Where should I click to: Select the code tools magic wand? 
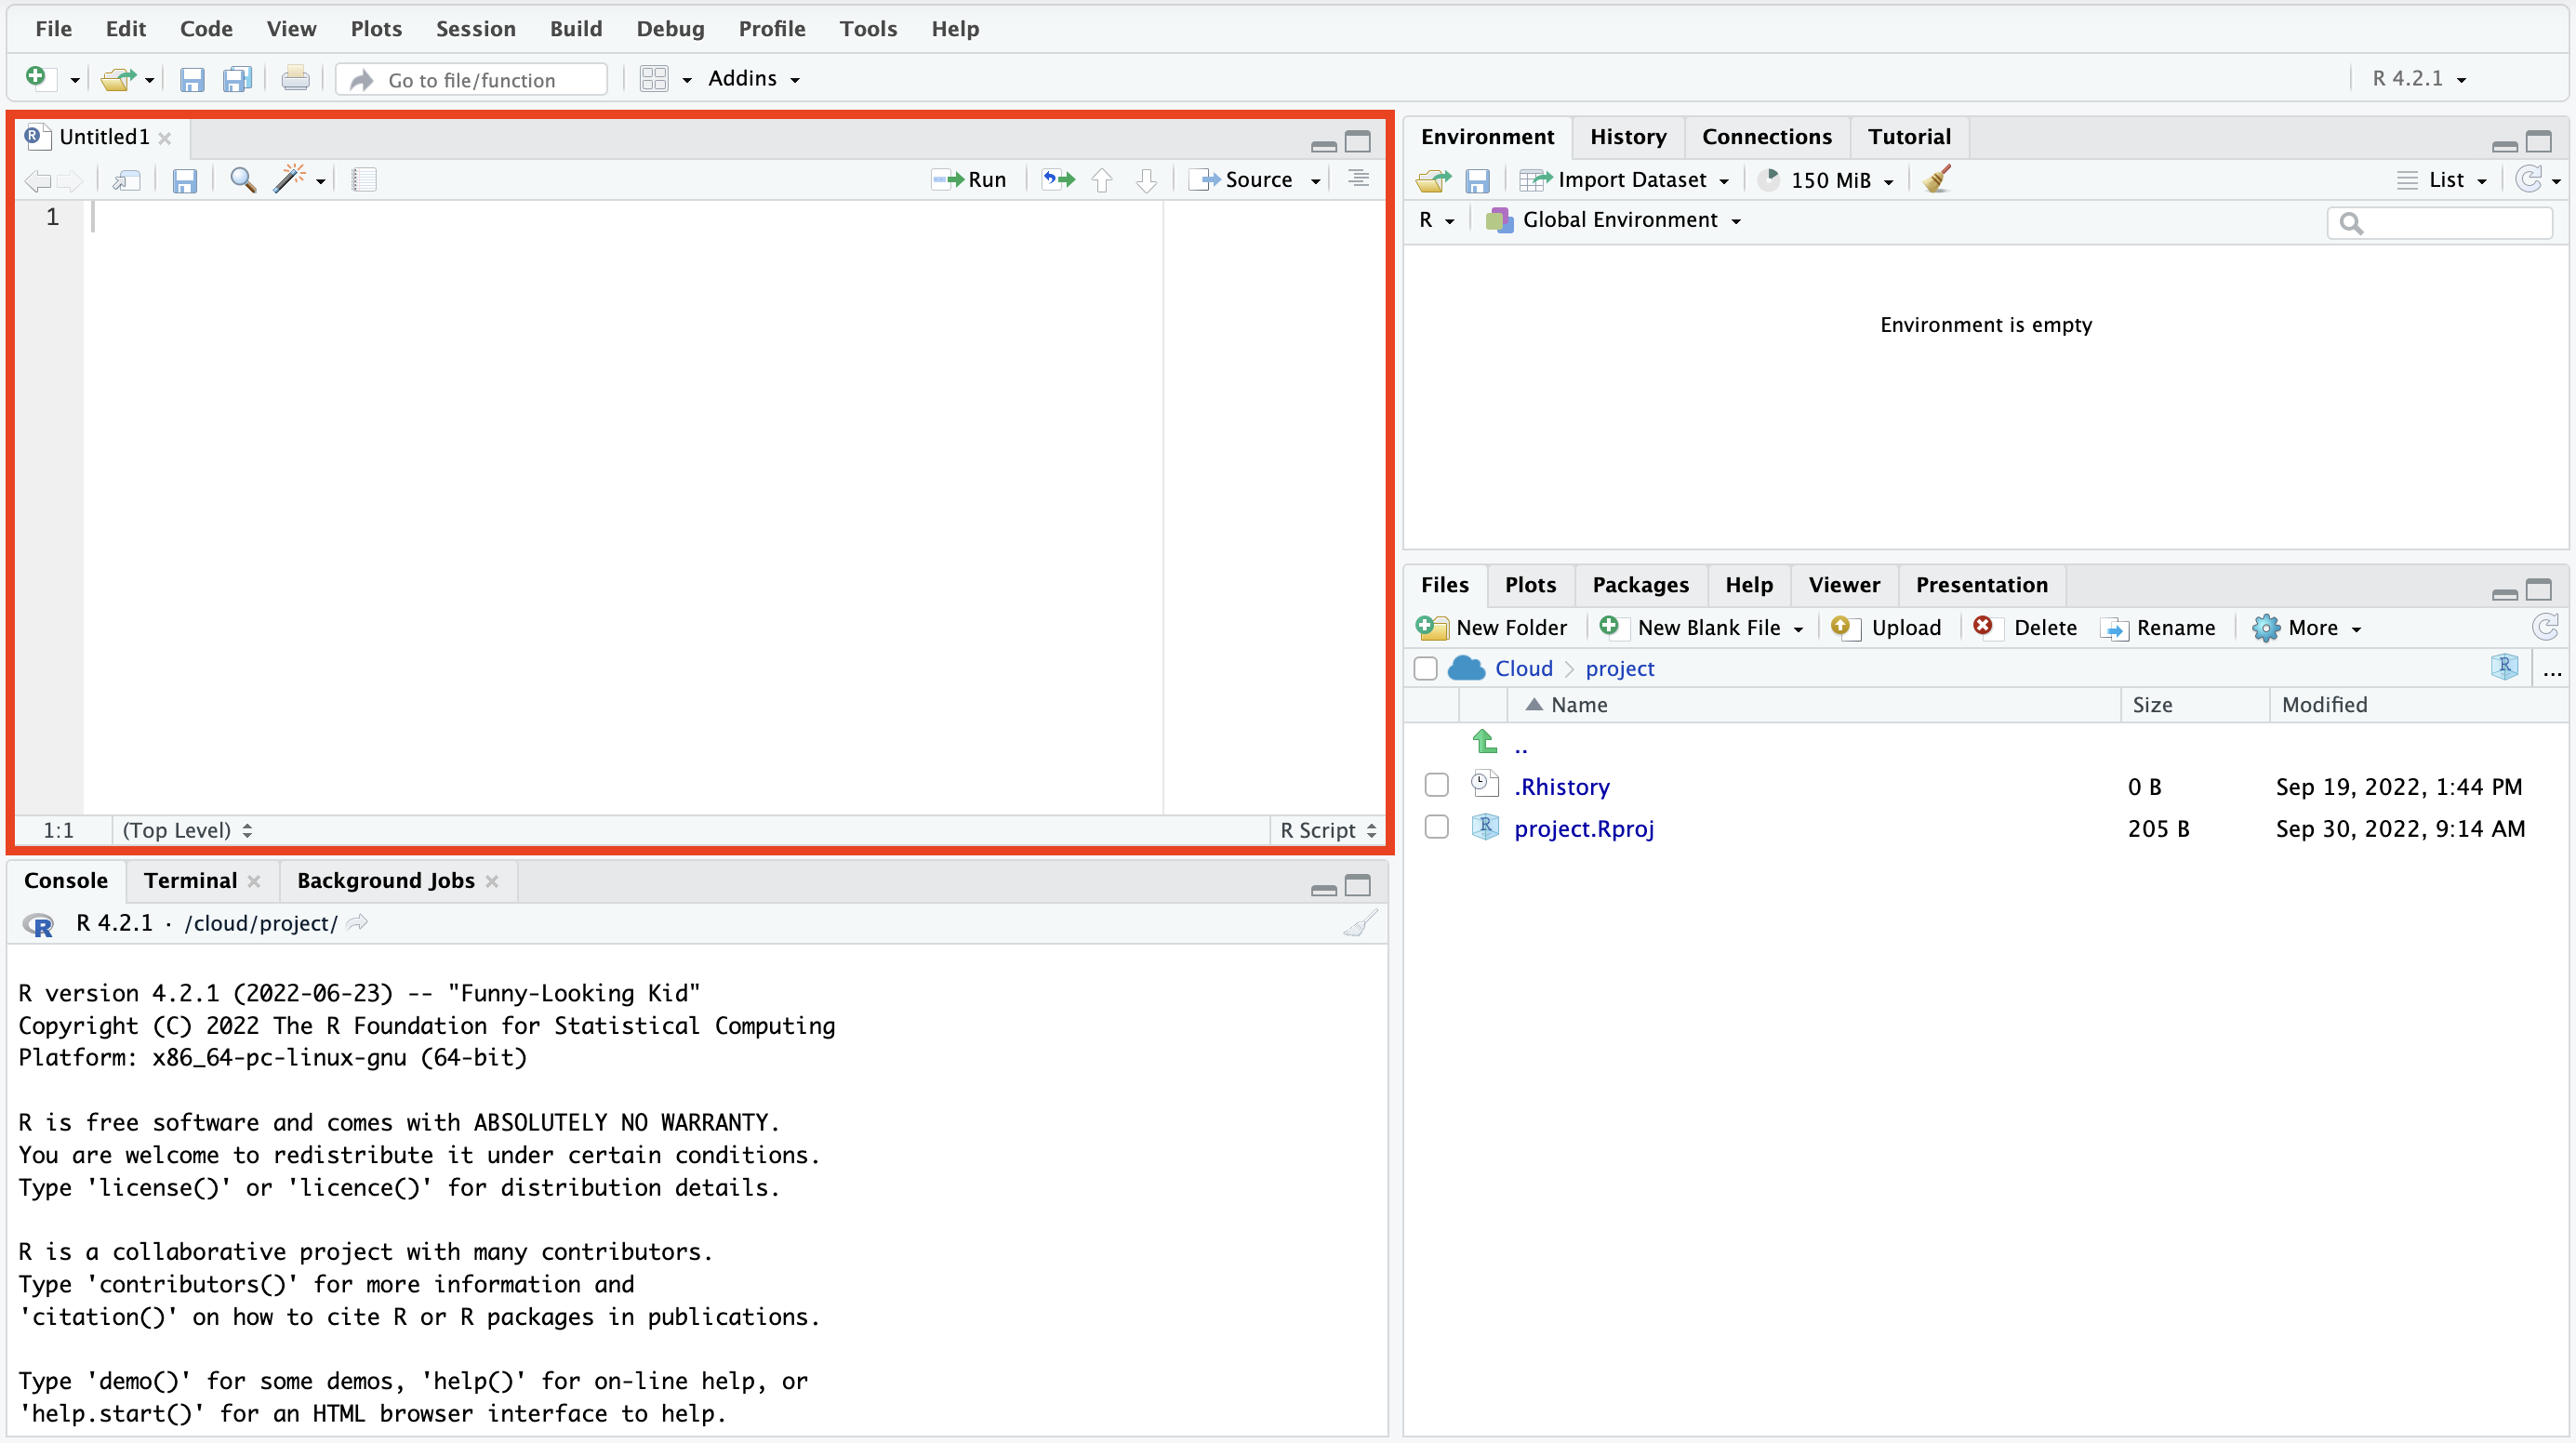[290, 180]
